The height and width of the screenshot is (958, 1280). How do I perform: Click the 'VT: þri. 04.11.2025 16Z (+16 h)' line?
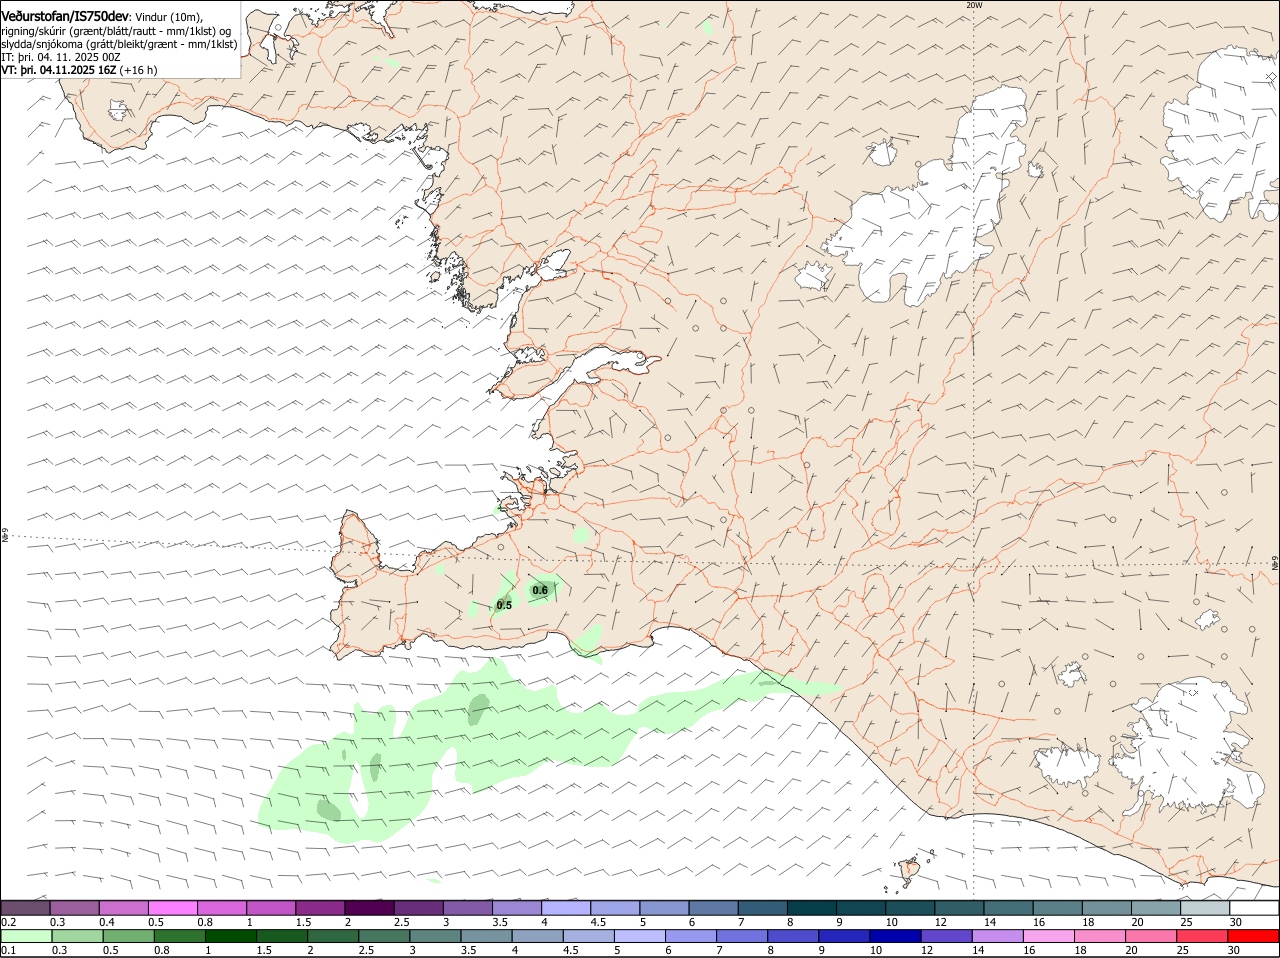click(x=79, y=70)
